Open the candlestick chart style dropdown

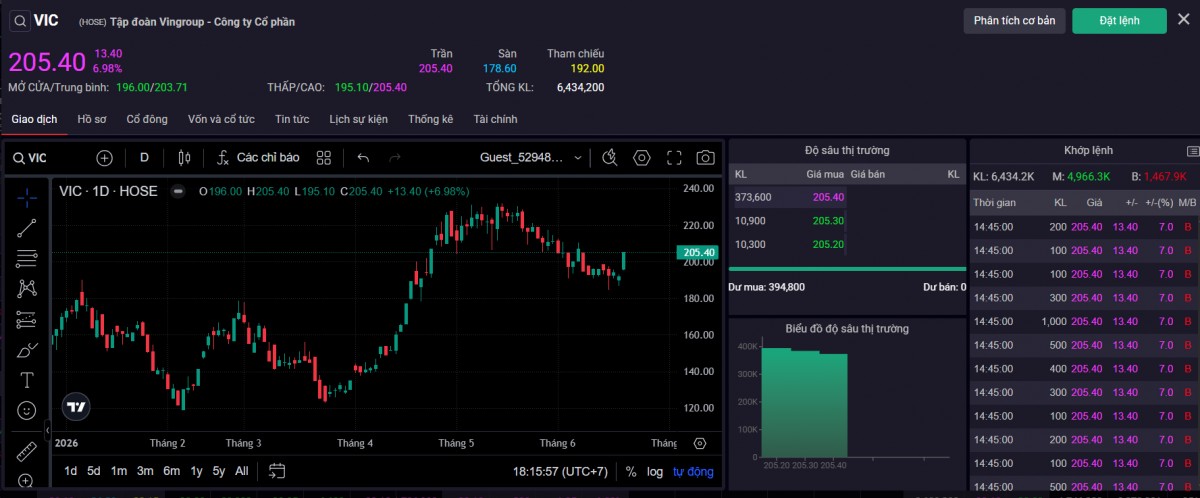(x=183, y=158)
